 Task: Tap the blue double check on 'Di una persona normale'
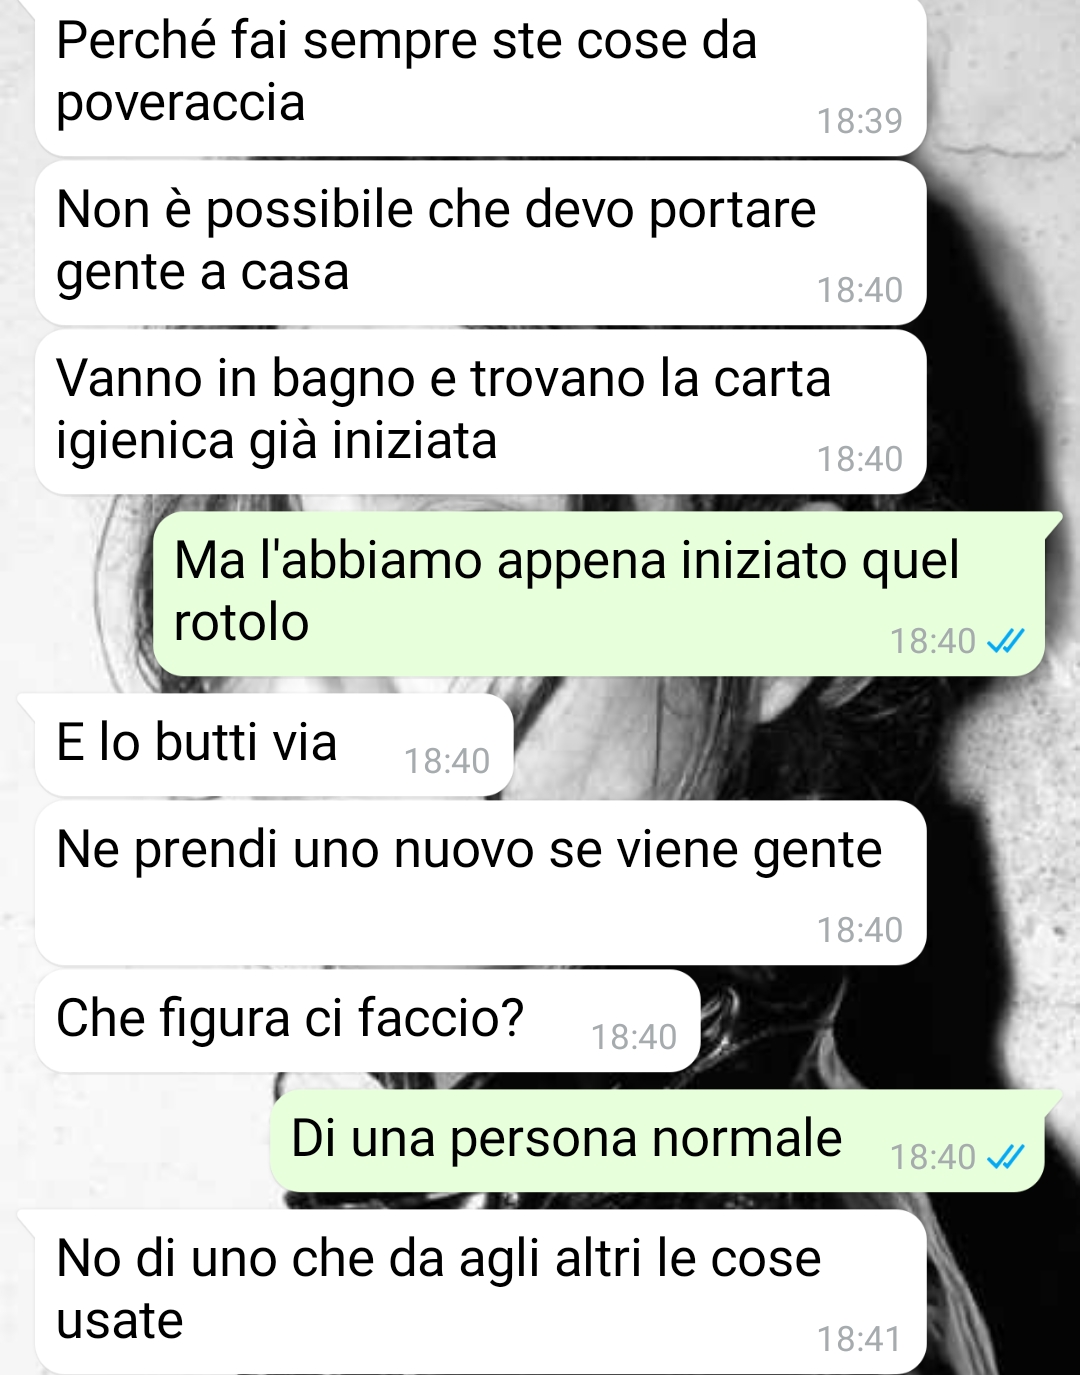click(x=1005, y=1157)
